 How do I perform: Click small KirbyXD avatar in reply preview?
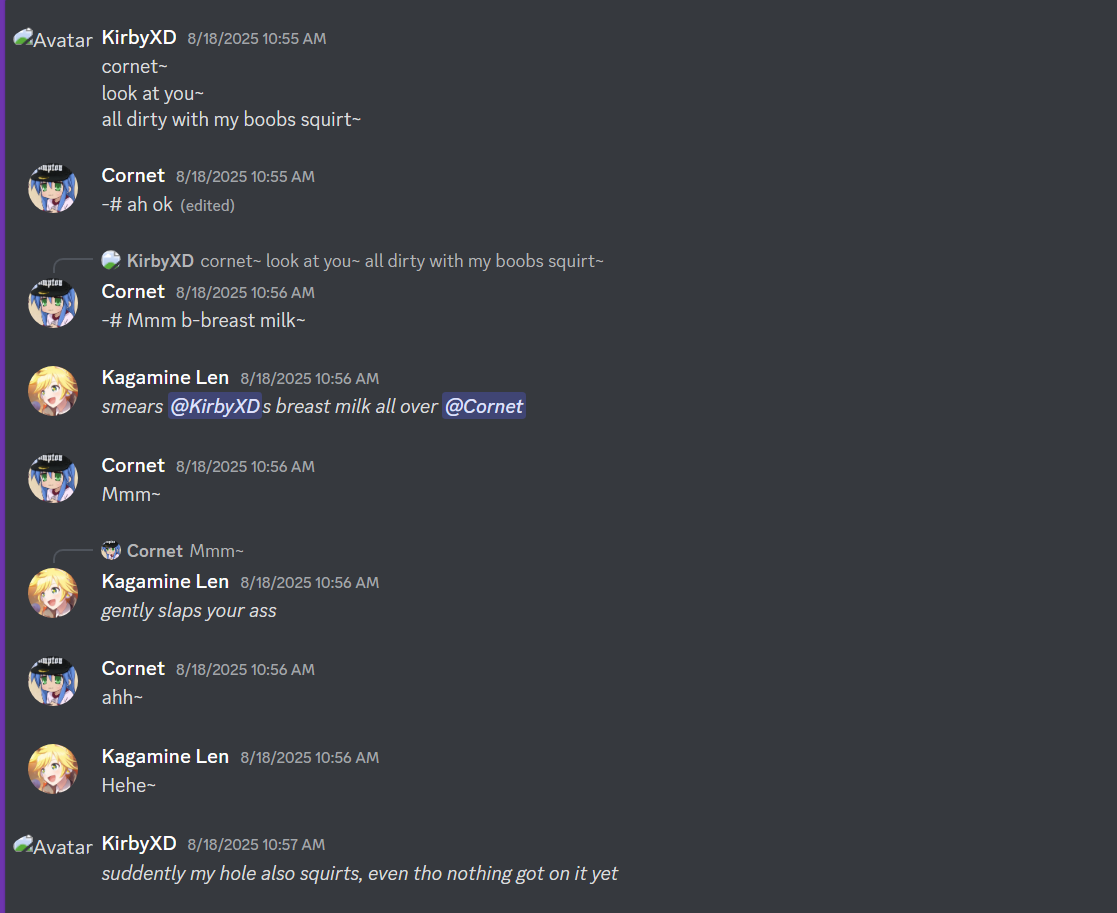[110, 261]
